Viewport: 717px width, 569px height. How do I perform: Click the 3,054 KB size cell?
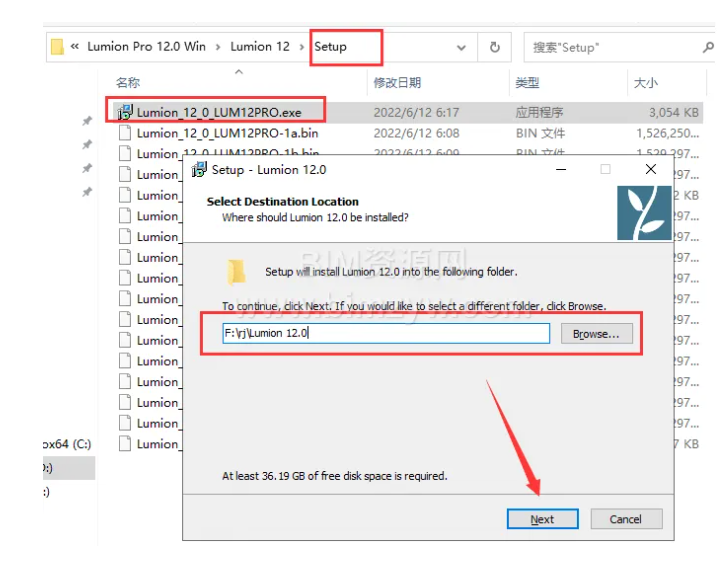[x=674, y=113]
